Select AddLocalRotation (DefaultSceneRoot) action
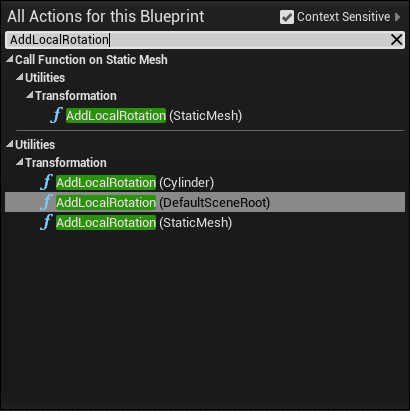 (205, 202)
